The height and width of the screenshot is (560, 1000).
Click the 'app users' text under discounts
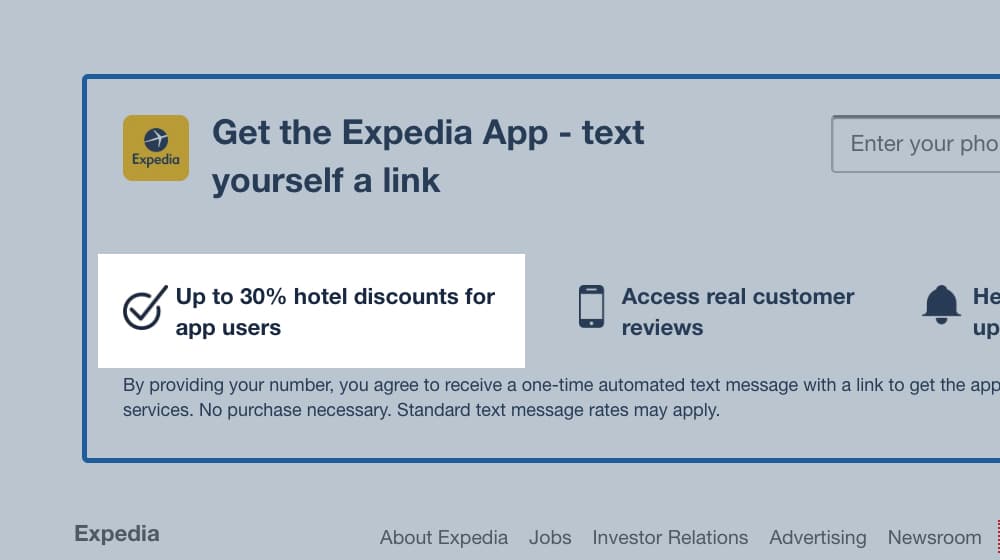228,328
